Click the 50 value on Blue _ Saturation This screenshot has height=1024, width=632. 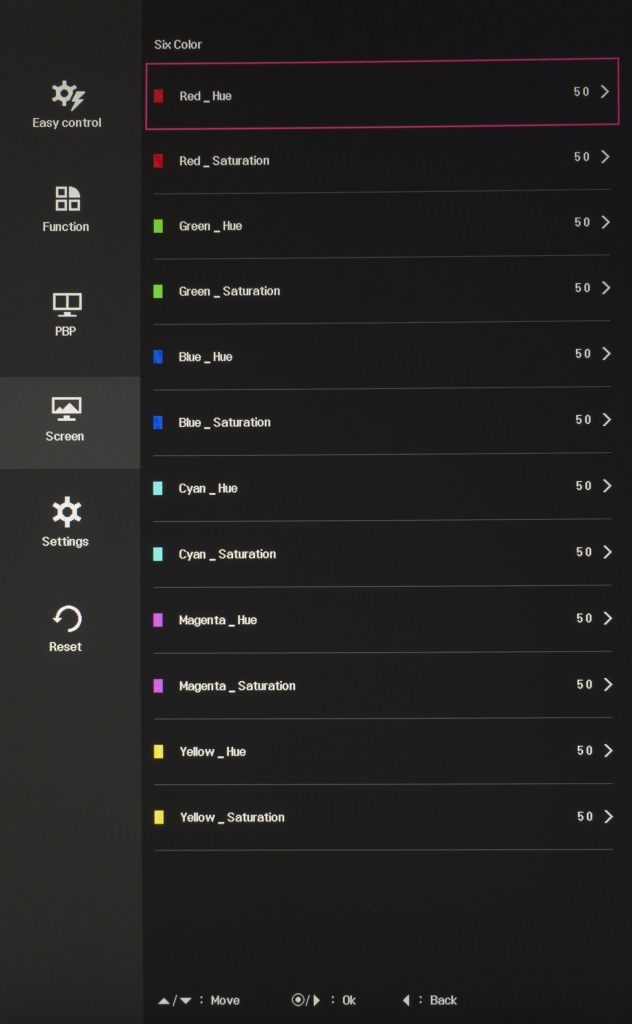tap(583, 419)
